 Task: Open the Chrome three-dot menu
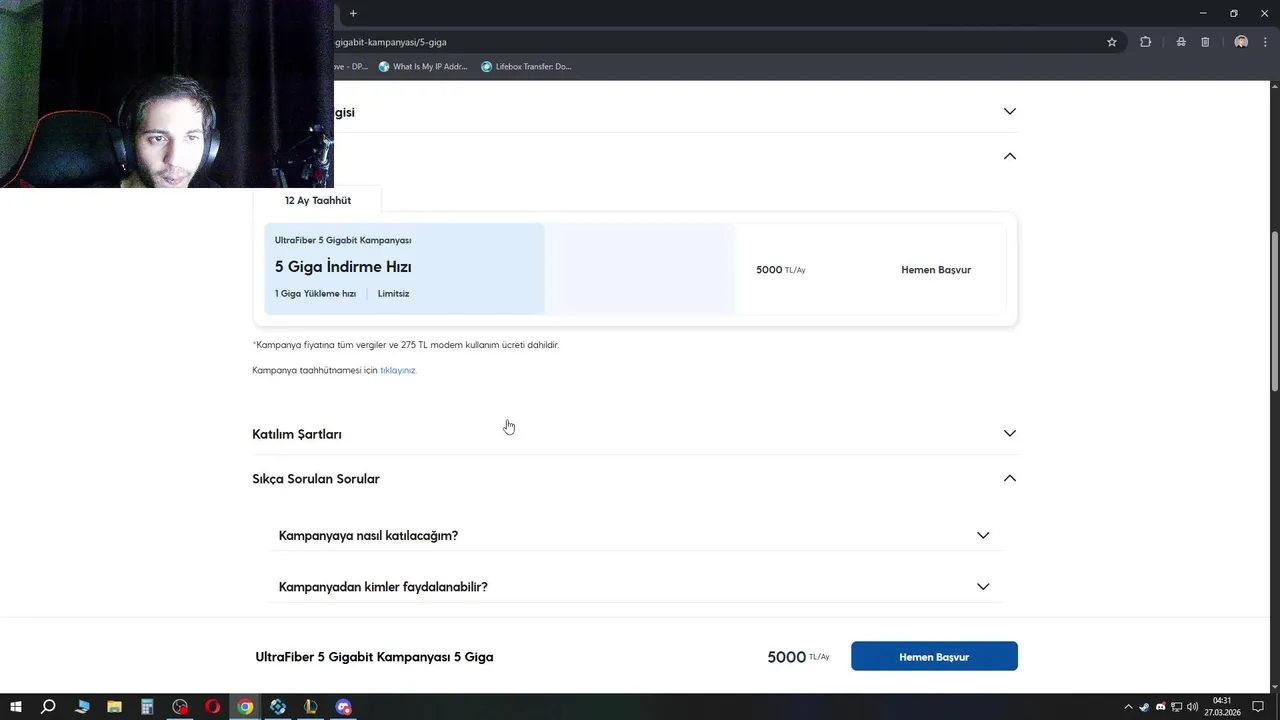click(x=1265, y=42)
